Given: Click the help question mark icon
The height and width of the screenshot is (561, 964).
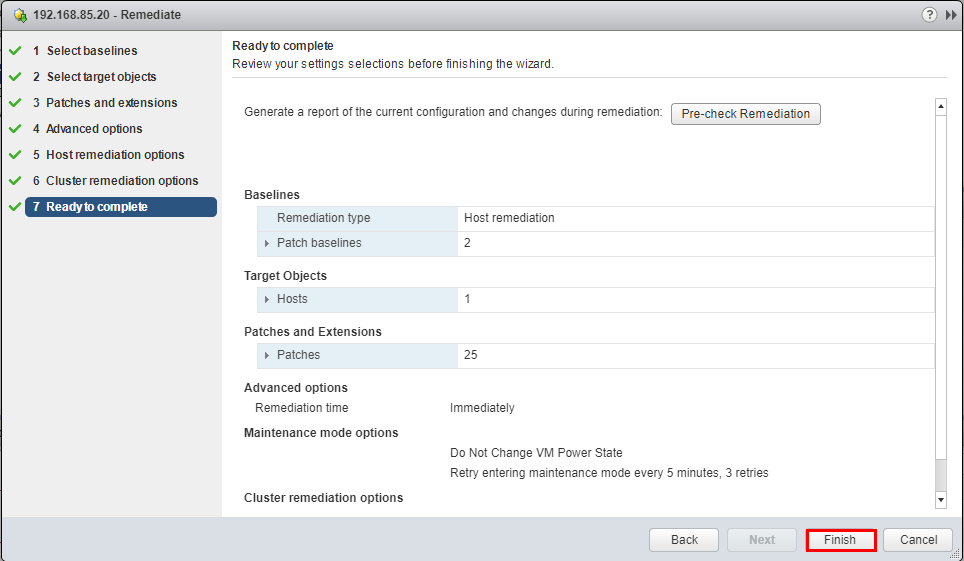Looking at the screenshot, I should pyautogui.click(x=929, y=15).
